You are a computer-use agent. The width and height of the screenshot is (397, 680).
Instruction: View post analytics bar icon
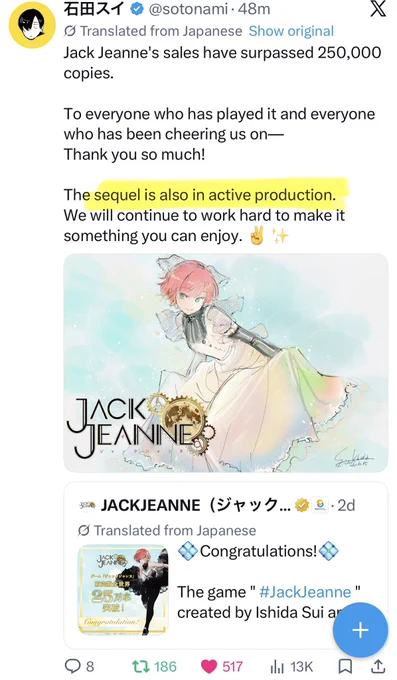[x=277, y=667]
